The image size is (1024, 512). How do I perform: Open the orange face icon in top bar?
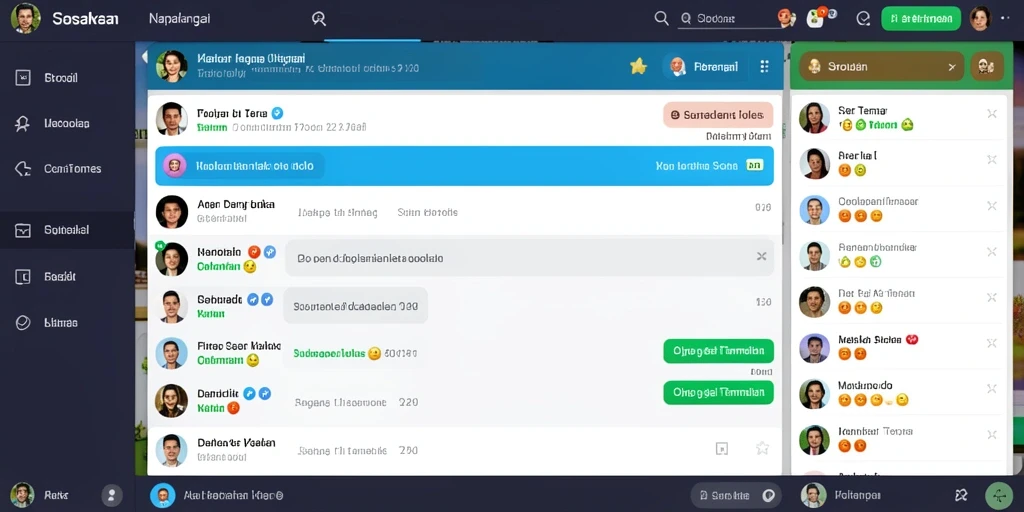[x=787, y=18]
